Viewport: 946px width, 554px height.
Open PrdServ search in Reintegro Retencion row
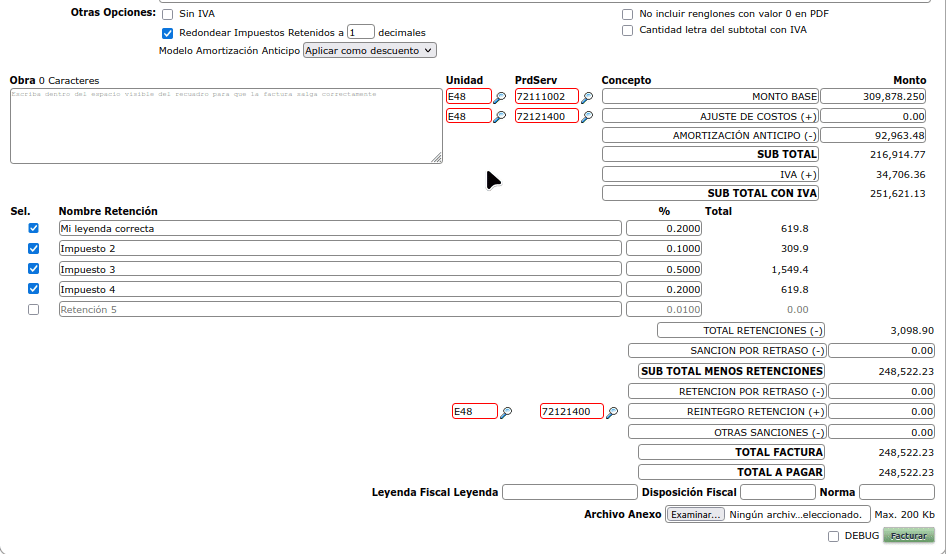coord(612,412)
